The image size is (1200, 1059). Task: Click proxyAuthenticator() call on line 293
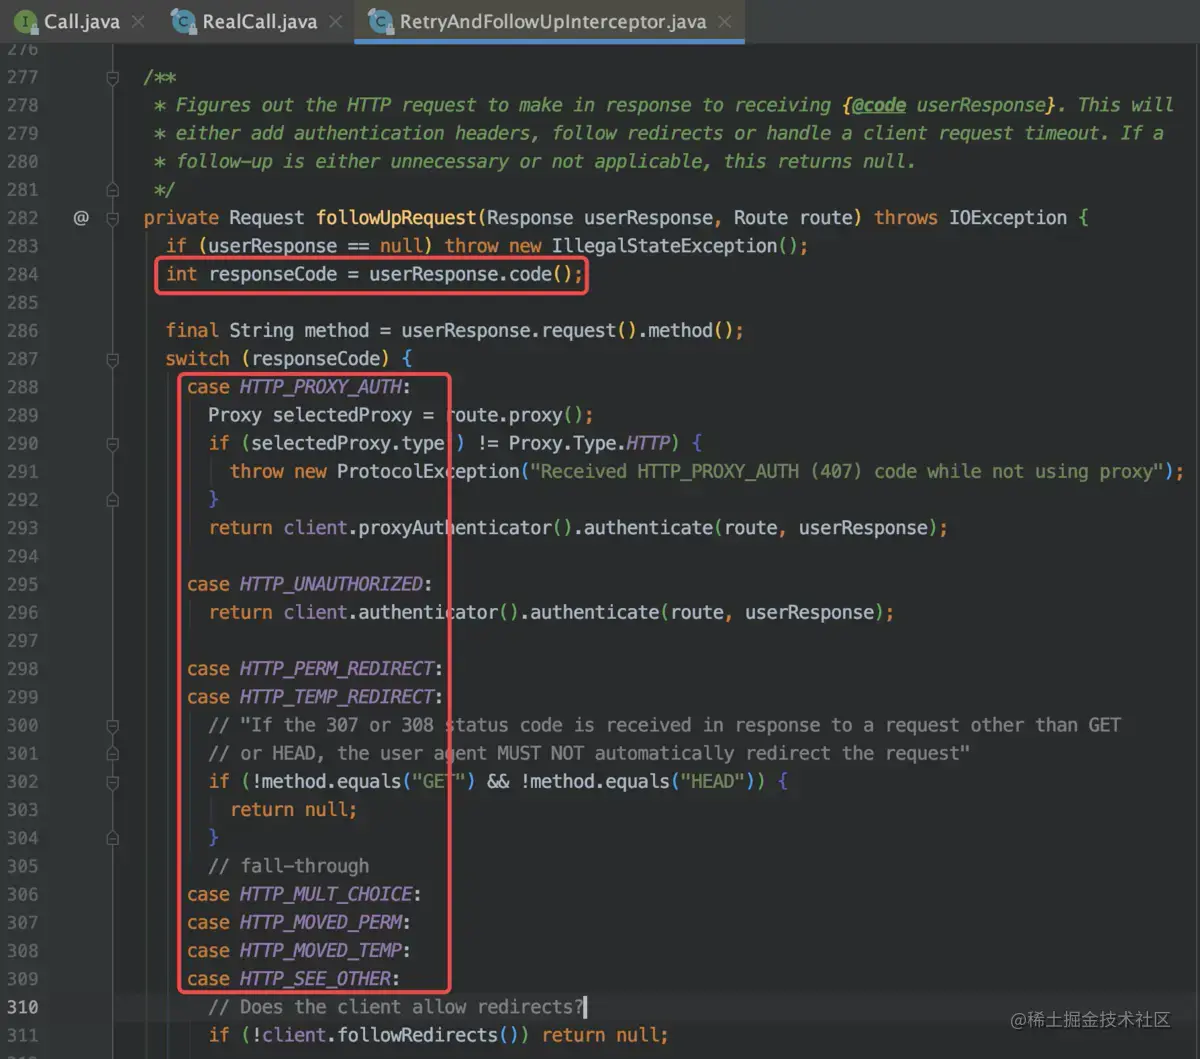[x=465, y=527]
